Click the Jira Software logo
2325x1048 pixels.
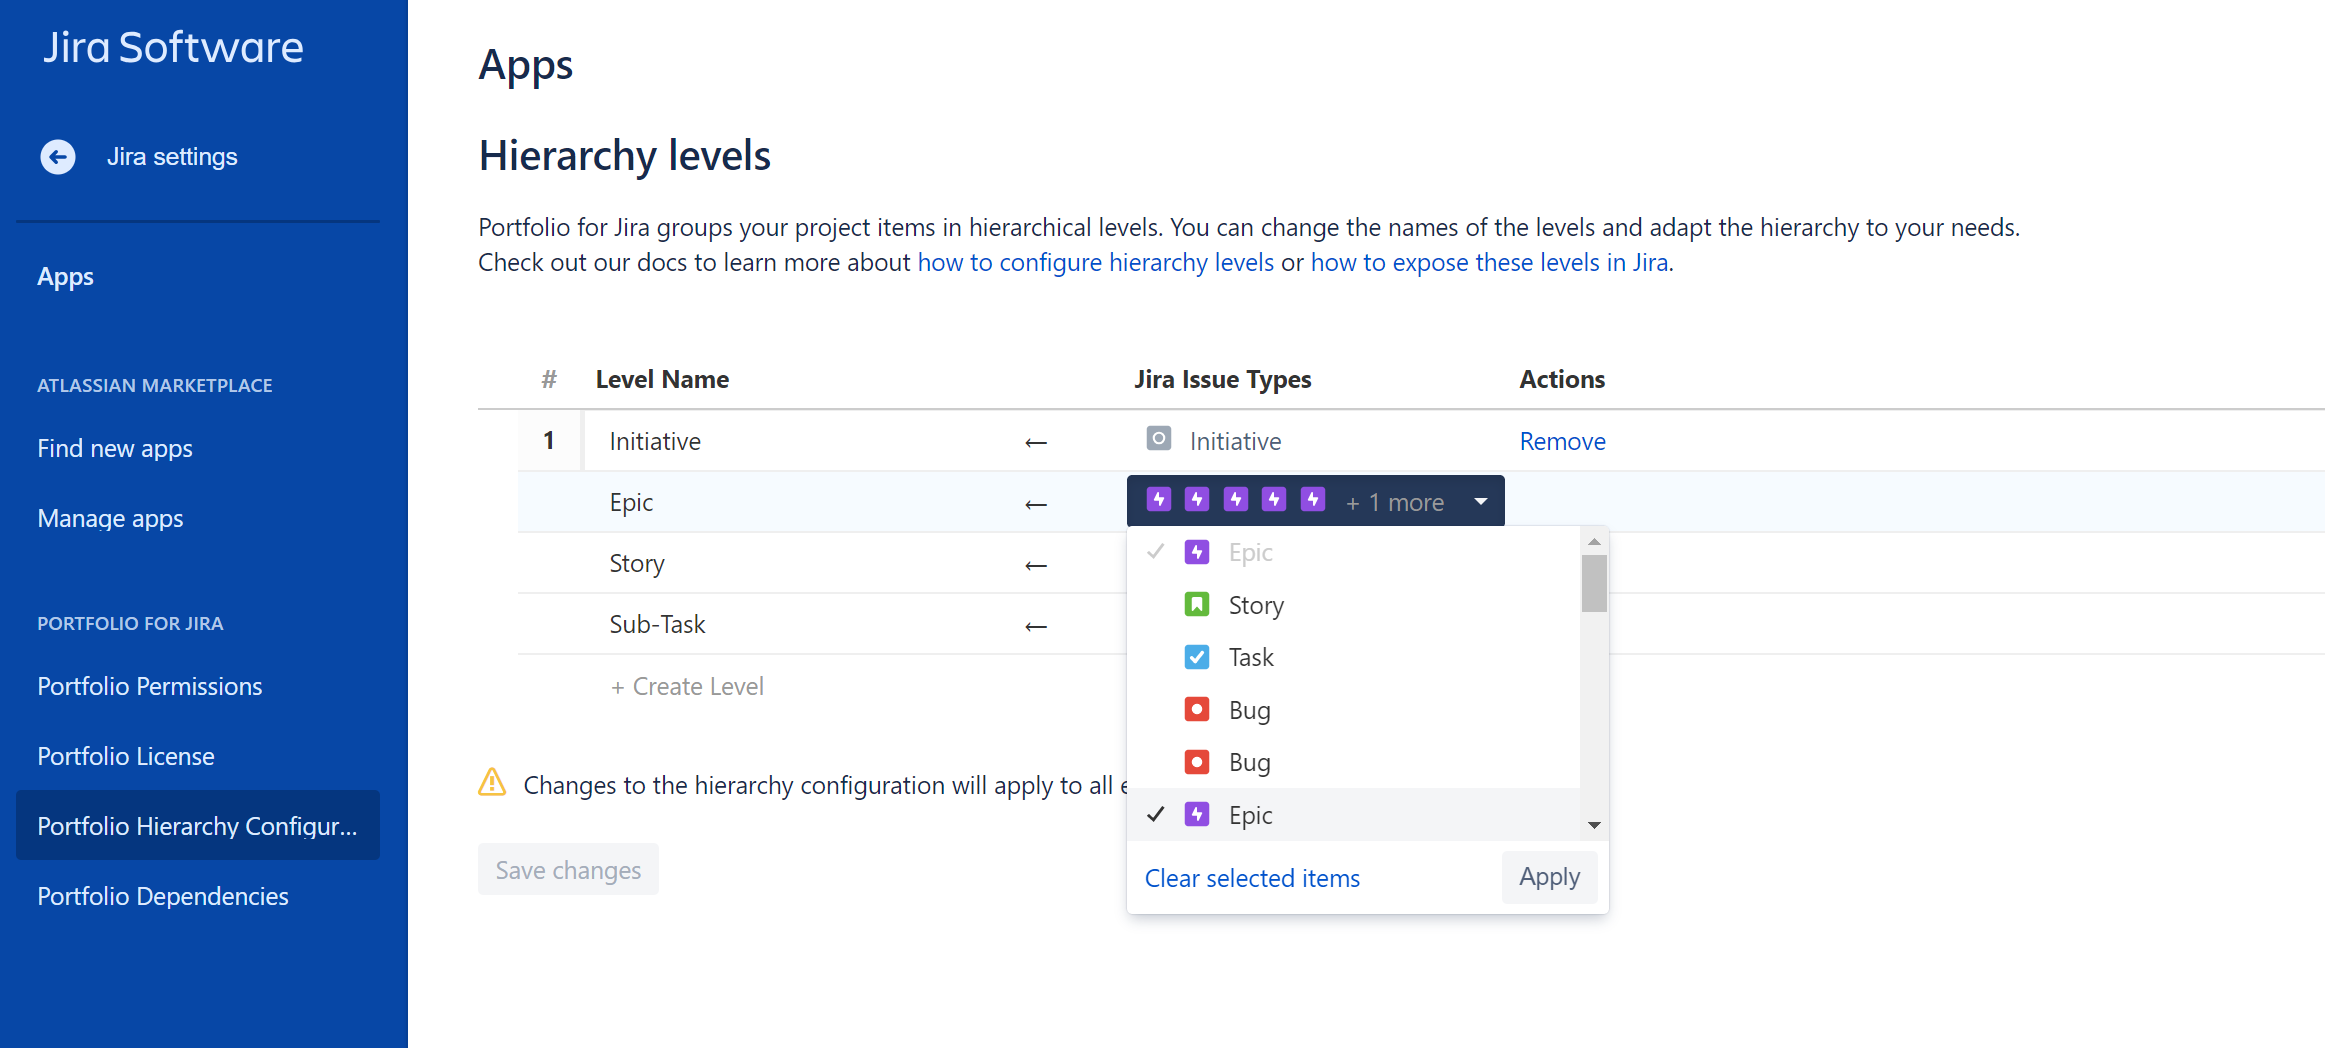click(173, 47)
